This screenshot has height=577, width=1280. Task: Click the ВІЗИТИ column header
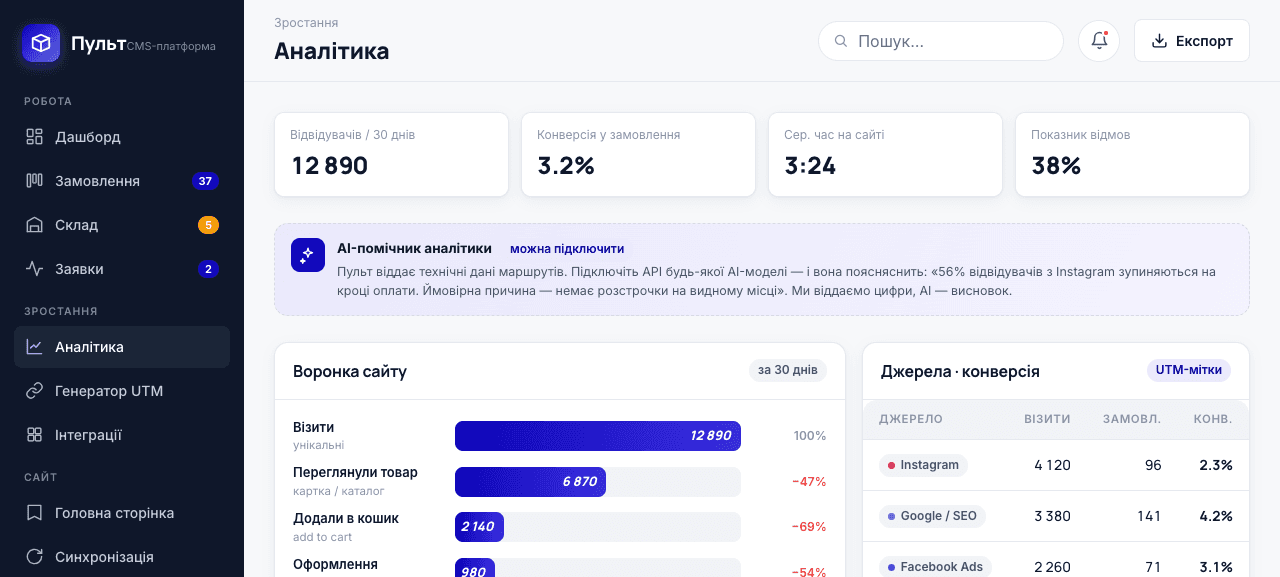coord(1047,419)
